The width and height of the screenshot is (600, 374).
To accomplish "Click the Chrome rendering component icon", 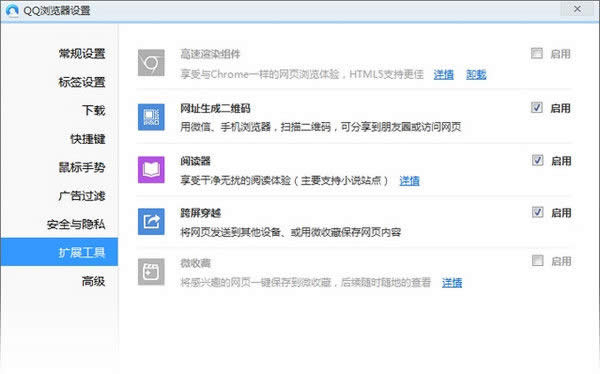I will click(151, 62).
